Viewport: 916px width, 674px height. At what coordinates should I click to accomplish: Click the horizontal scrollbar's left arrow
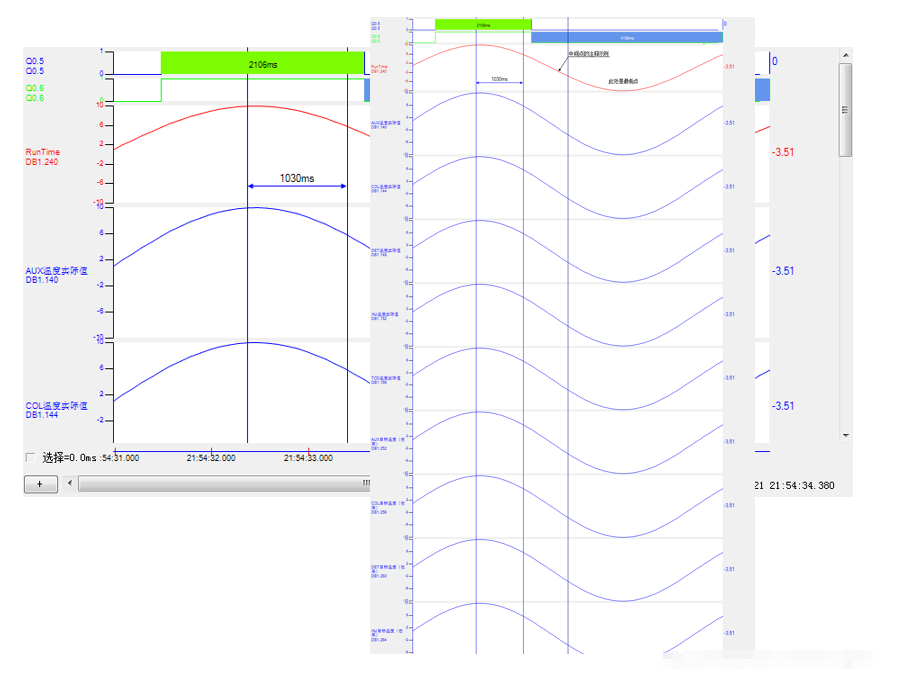click(70, 483)
